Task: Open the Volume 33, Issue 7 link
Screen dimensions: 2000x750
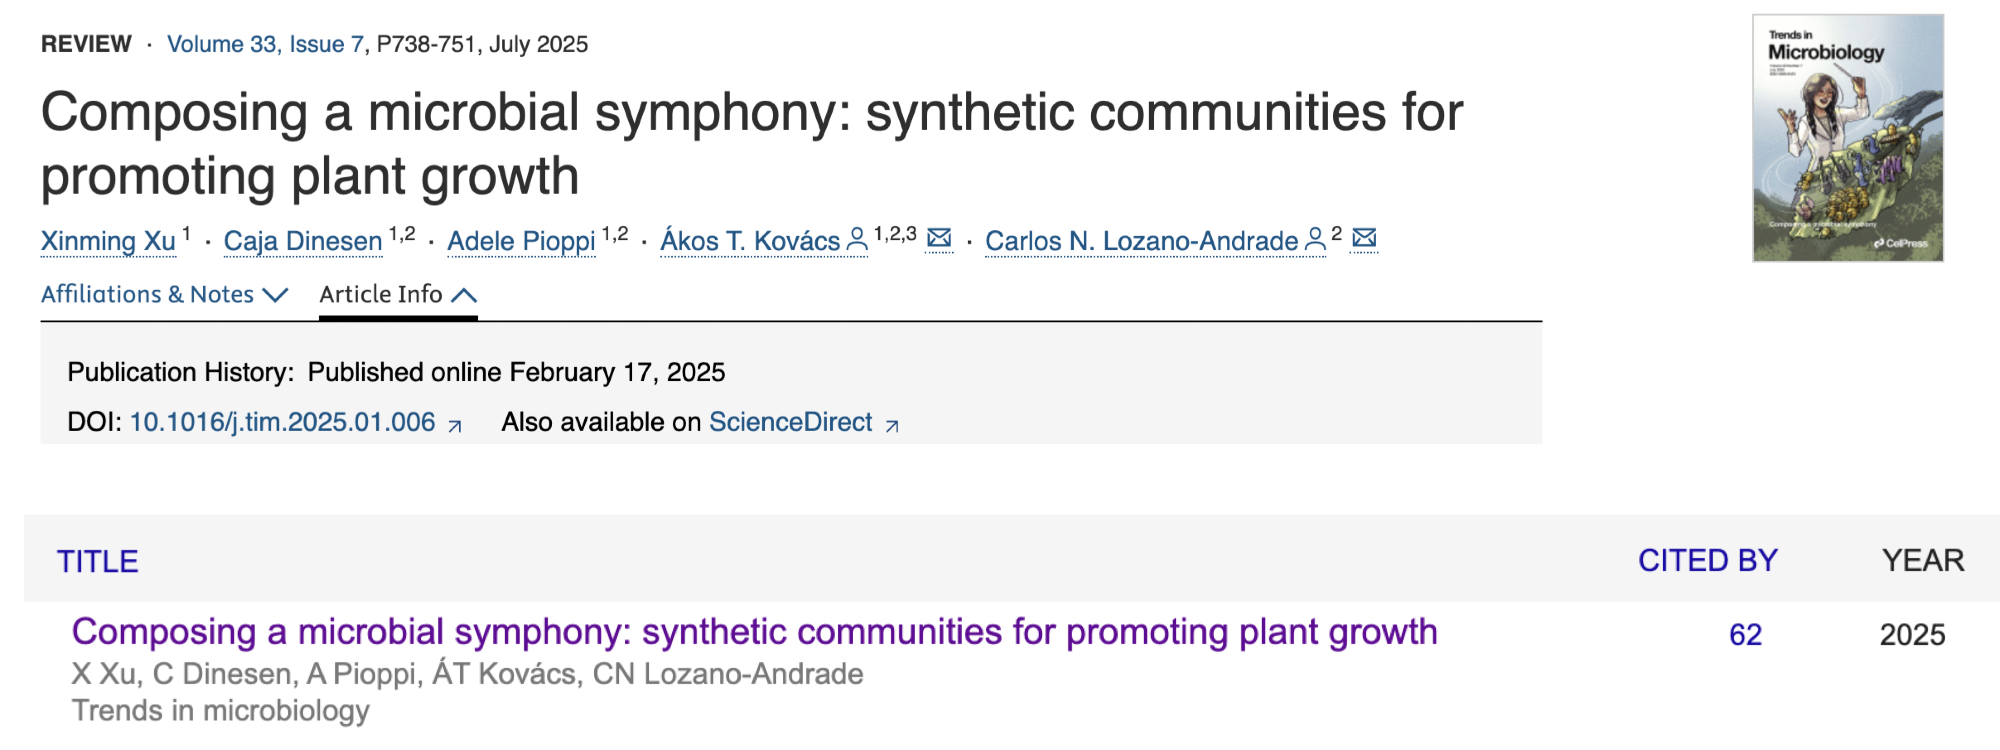Action: [265, 44]
